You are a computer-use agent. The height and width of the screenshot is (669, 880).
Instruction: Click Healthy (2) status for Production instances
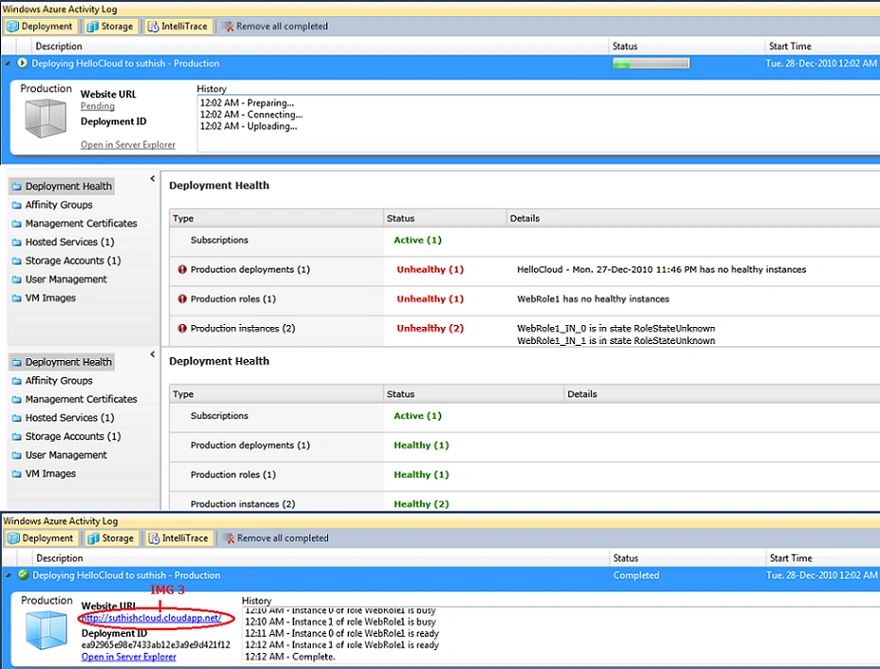(x=421, y=504)
